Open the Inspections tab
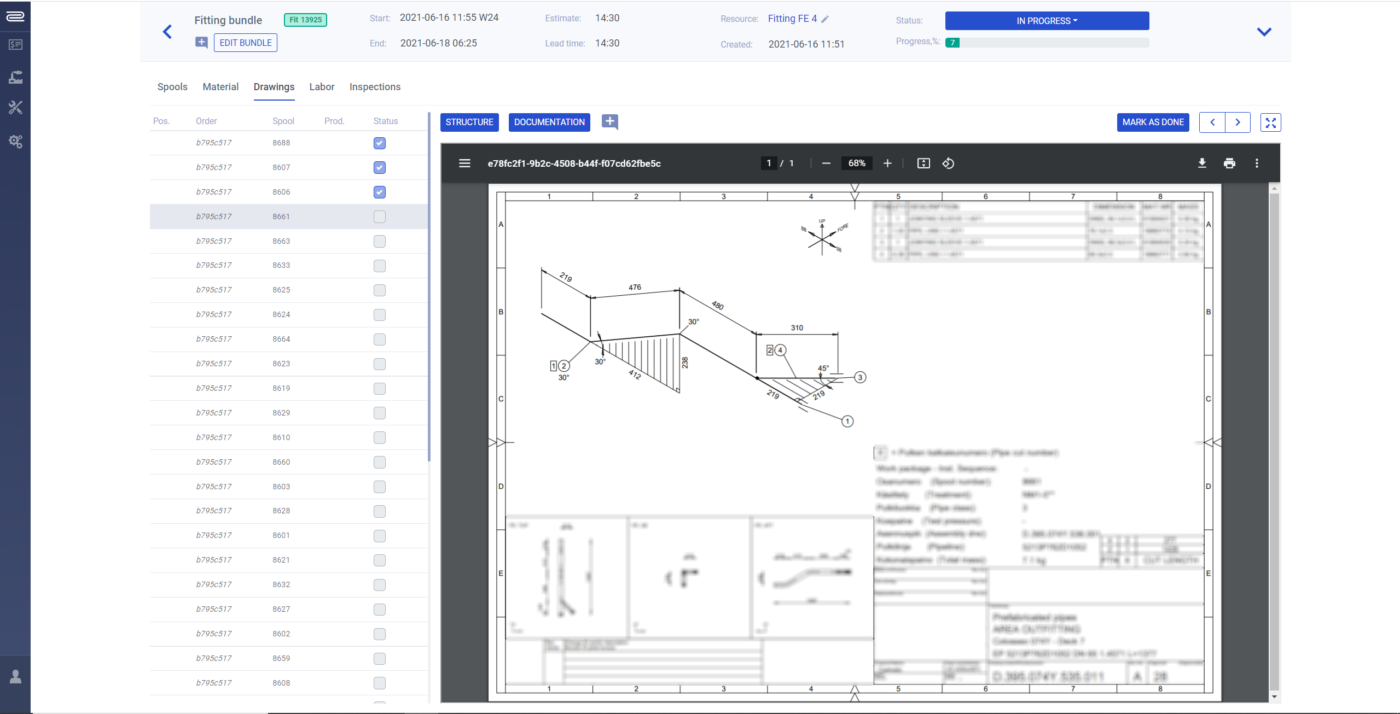The image size is (1400, 714). [x=375, y=87]
